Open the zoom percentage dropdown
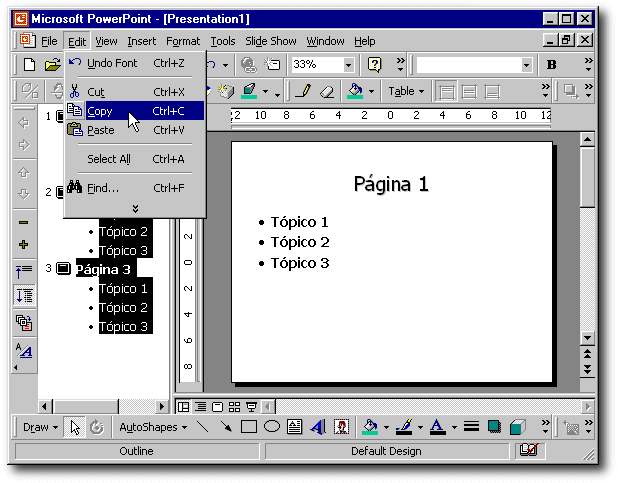Image resolution: width=618 pixels, height=483 pixels. 349,65
